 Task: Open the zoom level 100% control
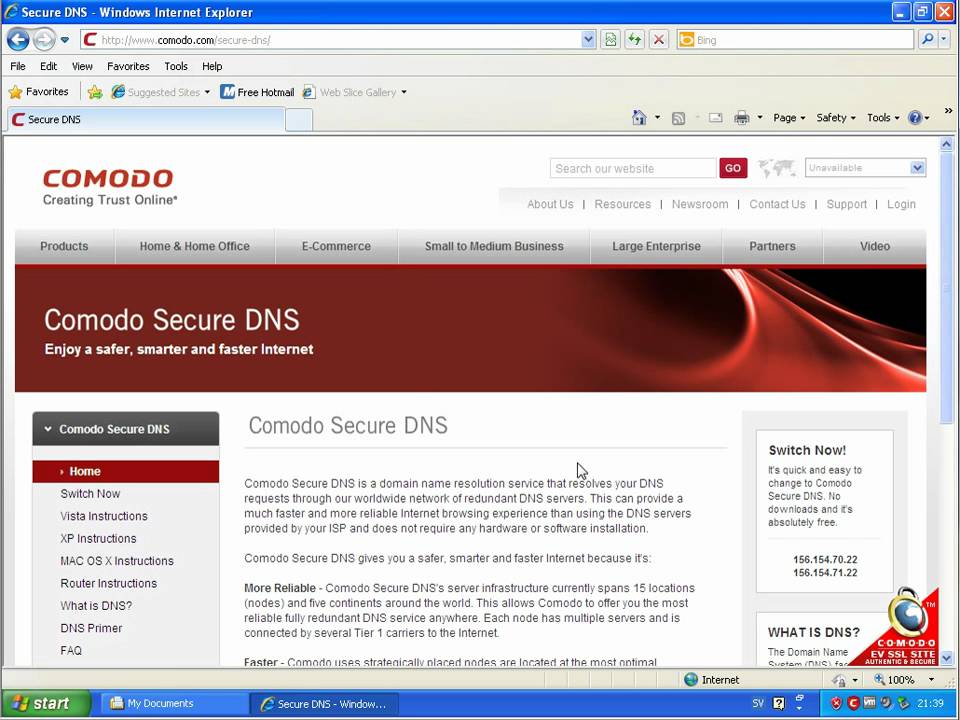tap(903, 680)
